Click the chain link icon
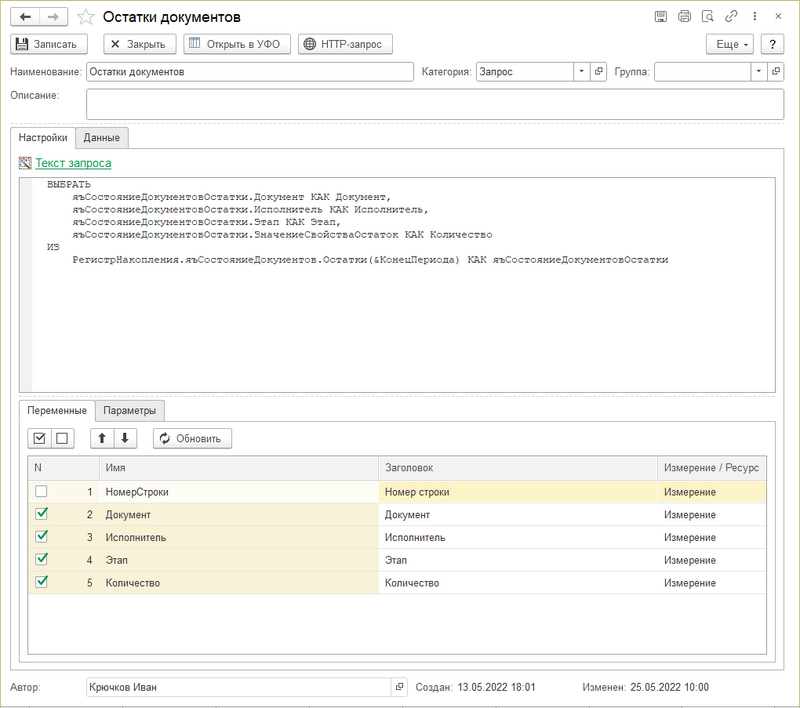Image resolution: width=800 pixels, height=708 pixels. (x=732, y=17)
